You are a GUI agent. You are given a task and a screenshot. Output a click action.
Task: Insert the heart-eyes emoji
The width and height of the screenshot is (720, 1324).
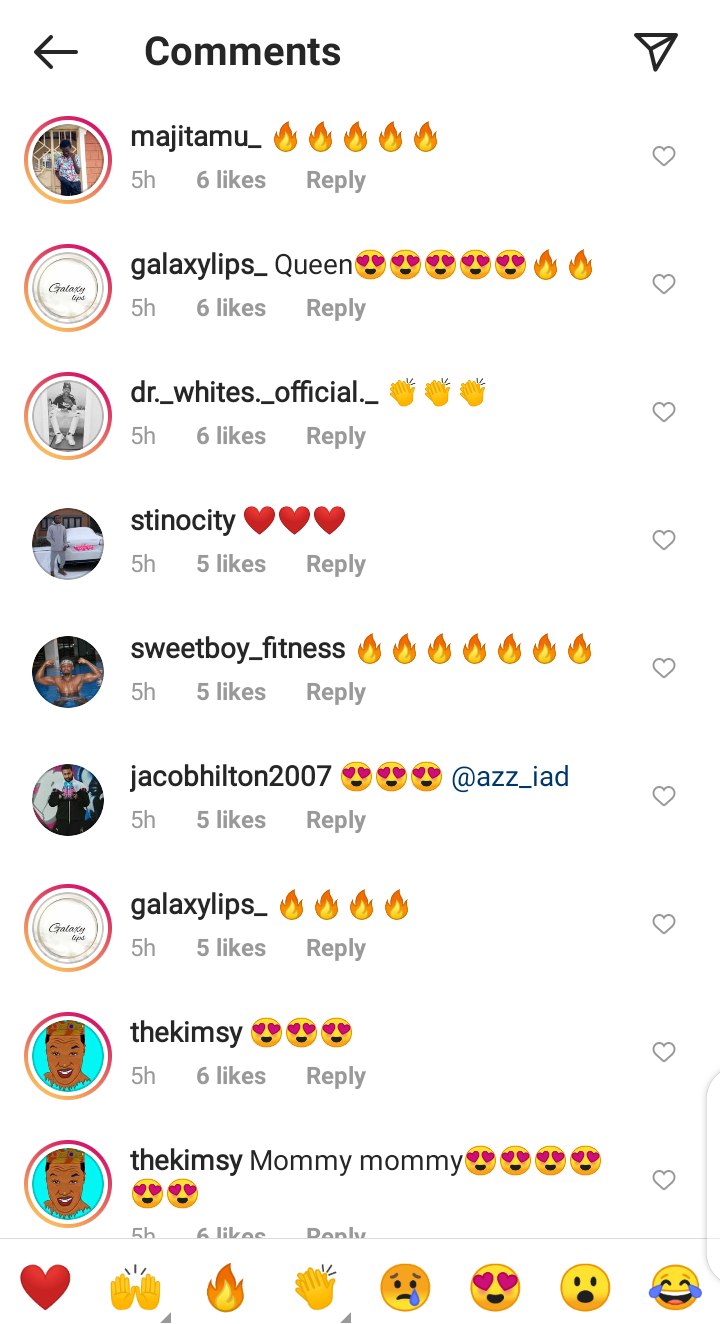click(495, 1287)
